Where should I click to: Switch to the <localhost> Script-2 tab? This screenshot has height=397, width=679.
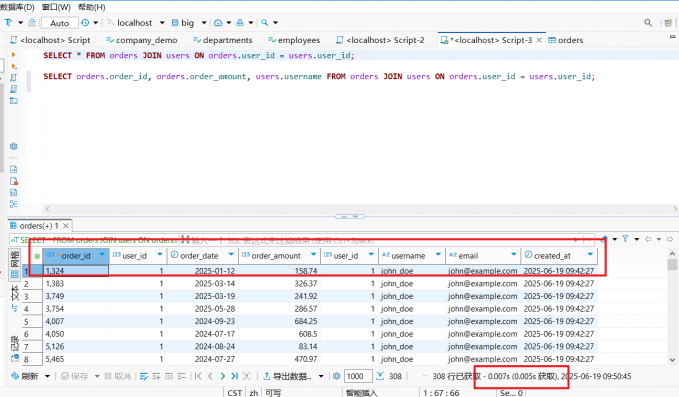380,40
